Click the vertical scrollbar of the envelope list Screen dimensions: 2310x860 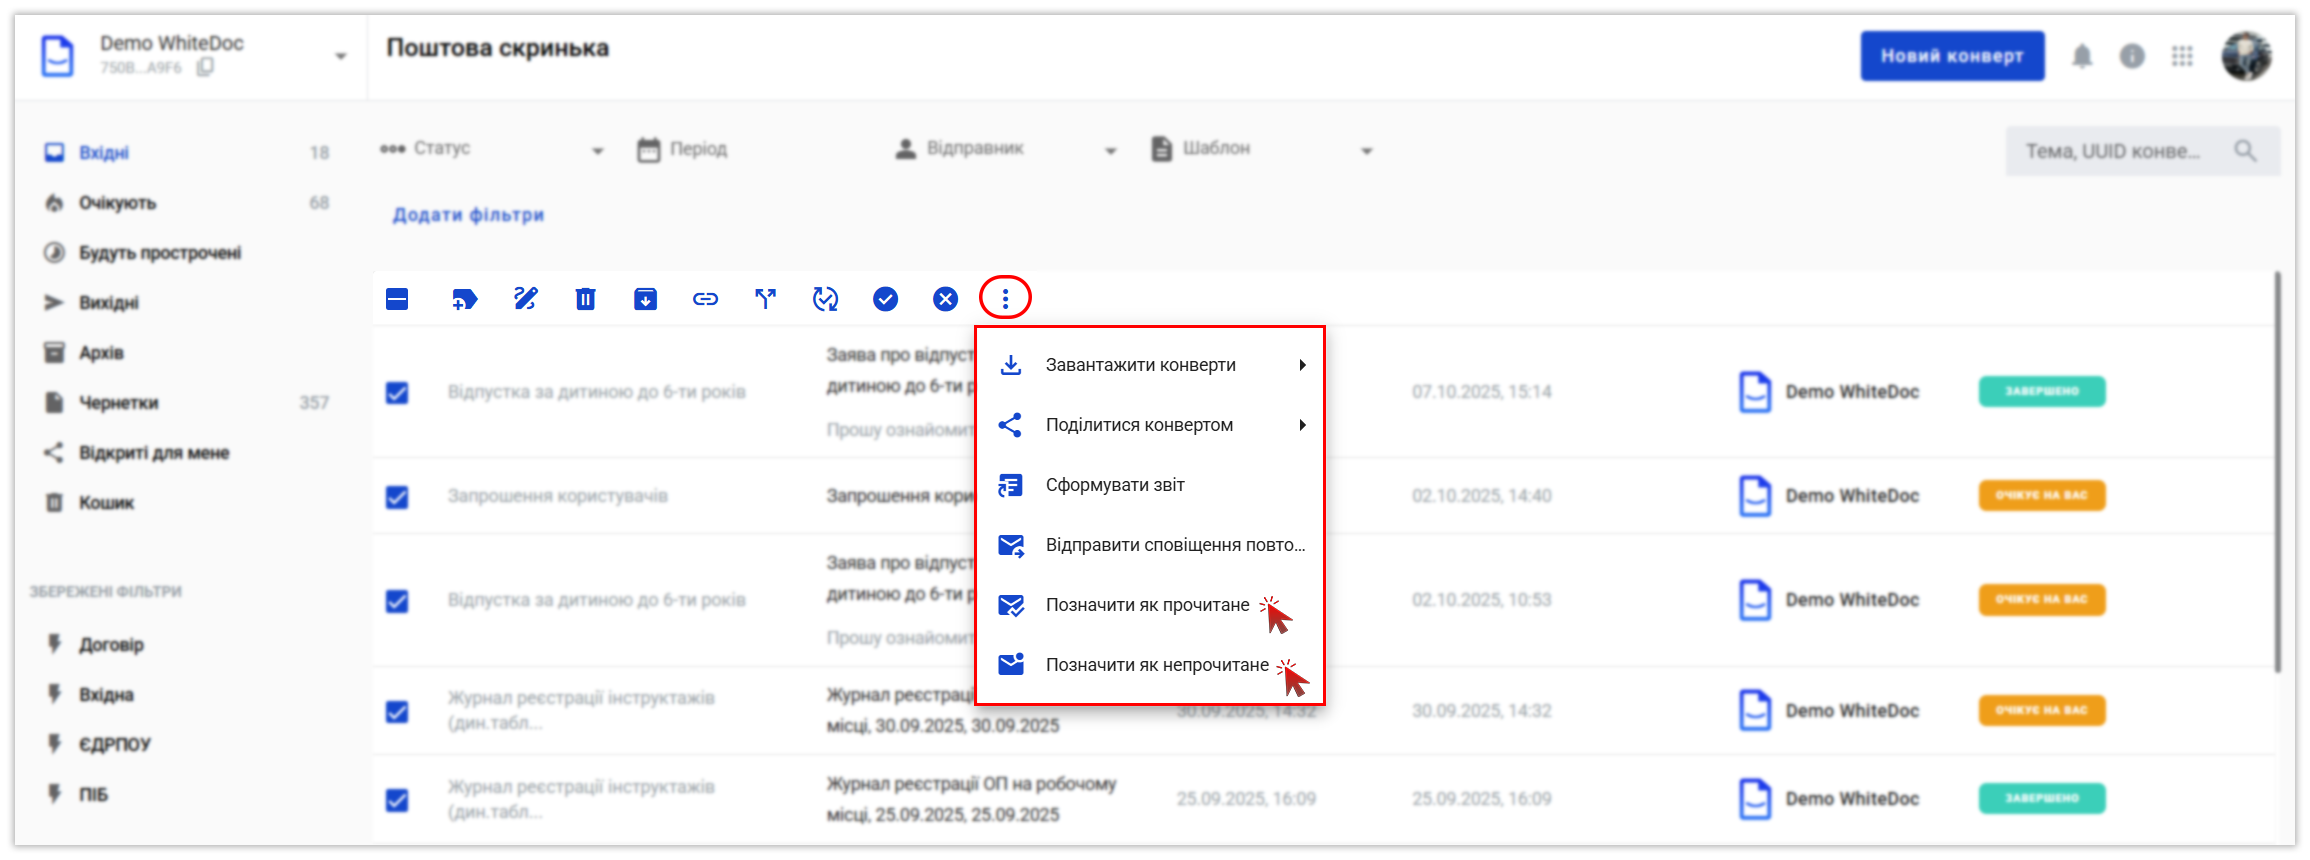click(x=2278, y=472)
